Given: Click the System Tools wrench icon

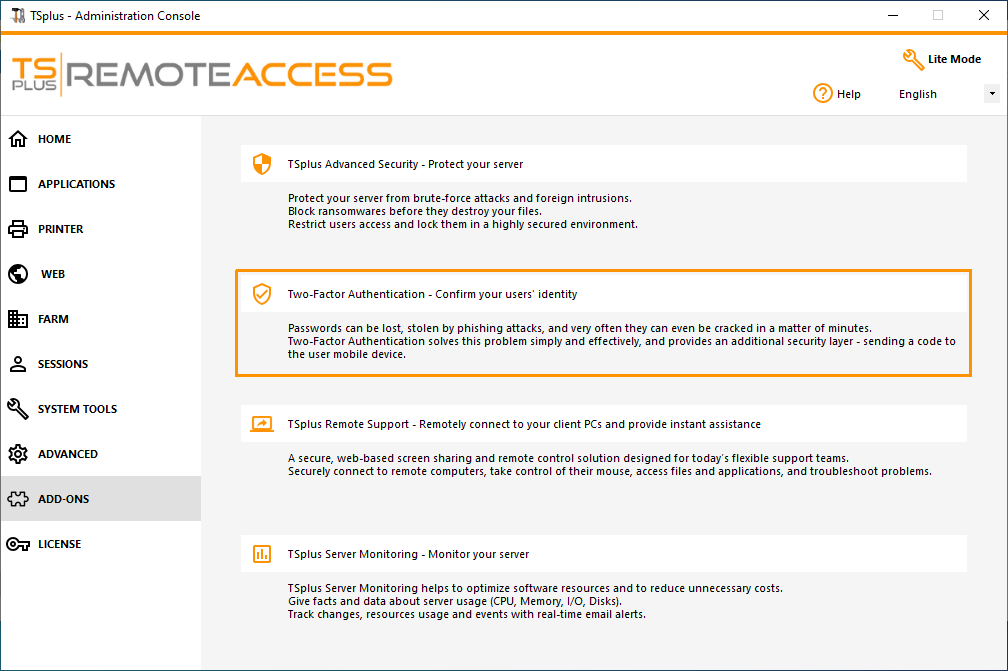Looking at the screenshot, I should click(x=16, y=408).
